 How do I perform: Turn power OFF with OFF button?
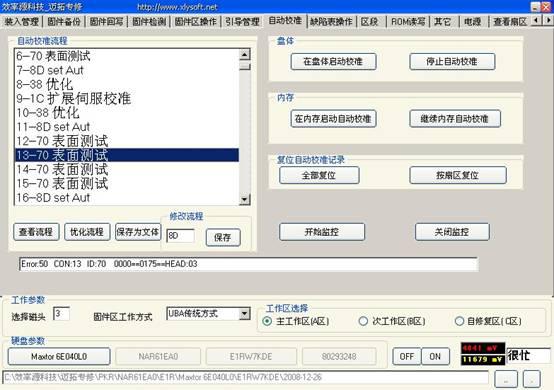(407, 357)
